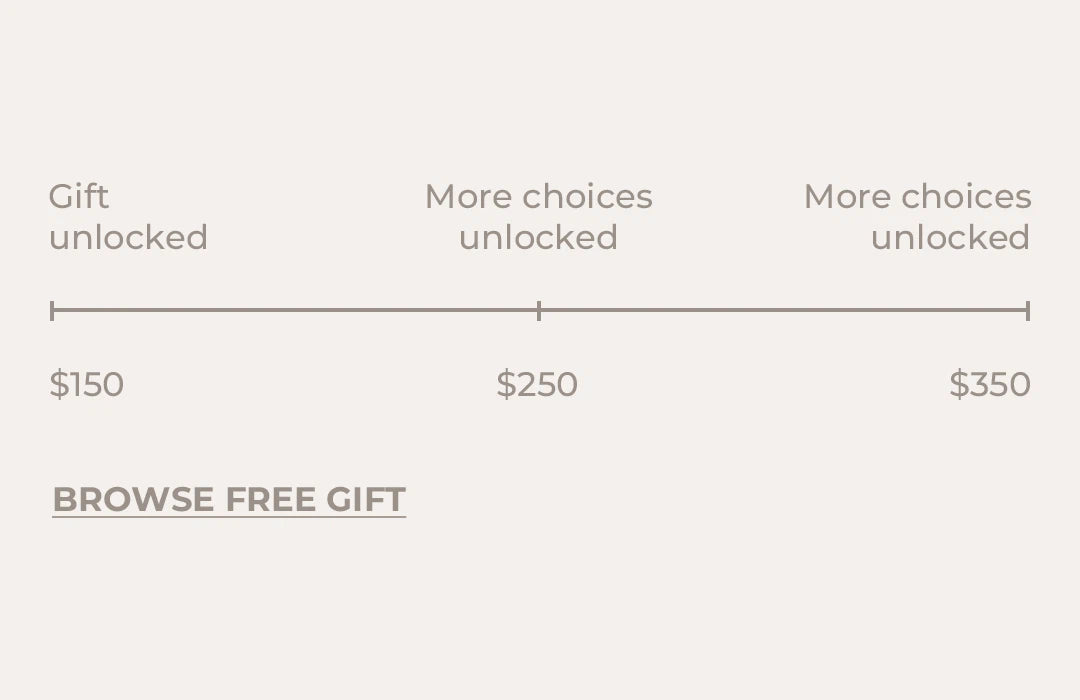Click "unlocked" in the center milestone label
Image resolution: width=1080 pixels, height=700 pixels.
click(x=538, y=238)
